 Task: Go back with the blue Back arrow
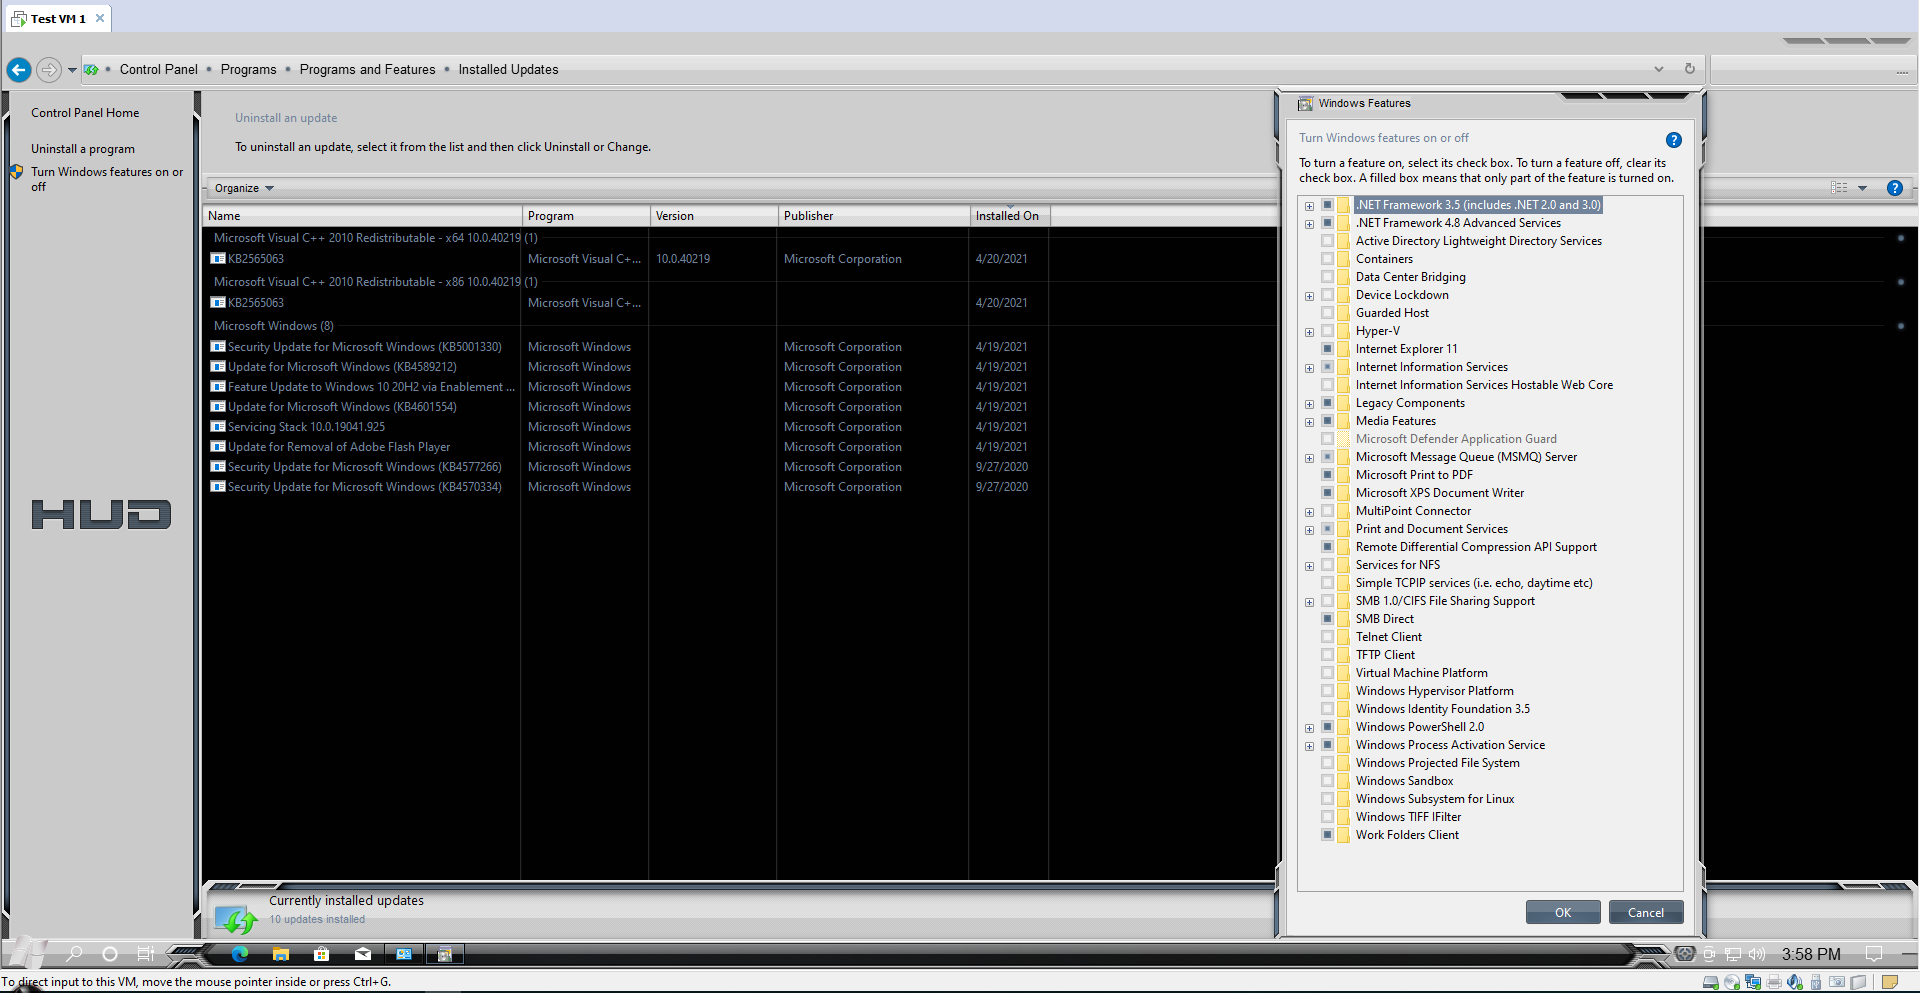19,70
